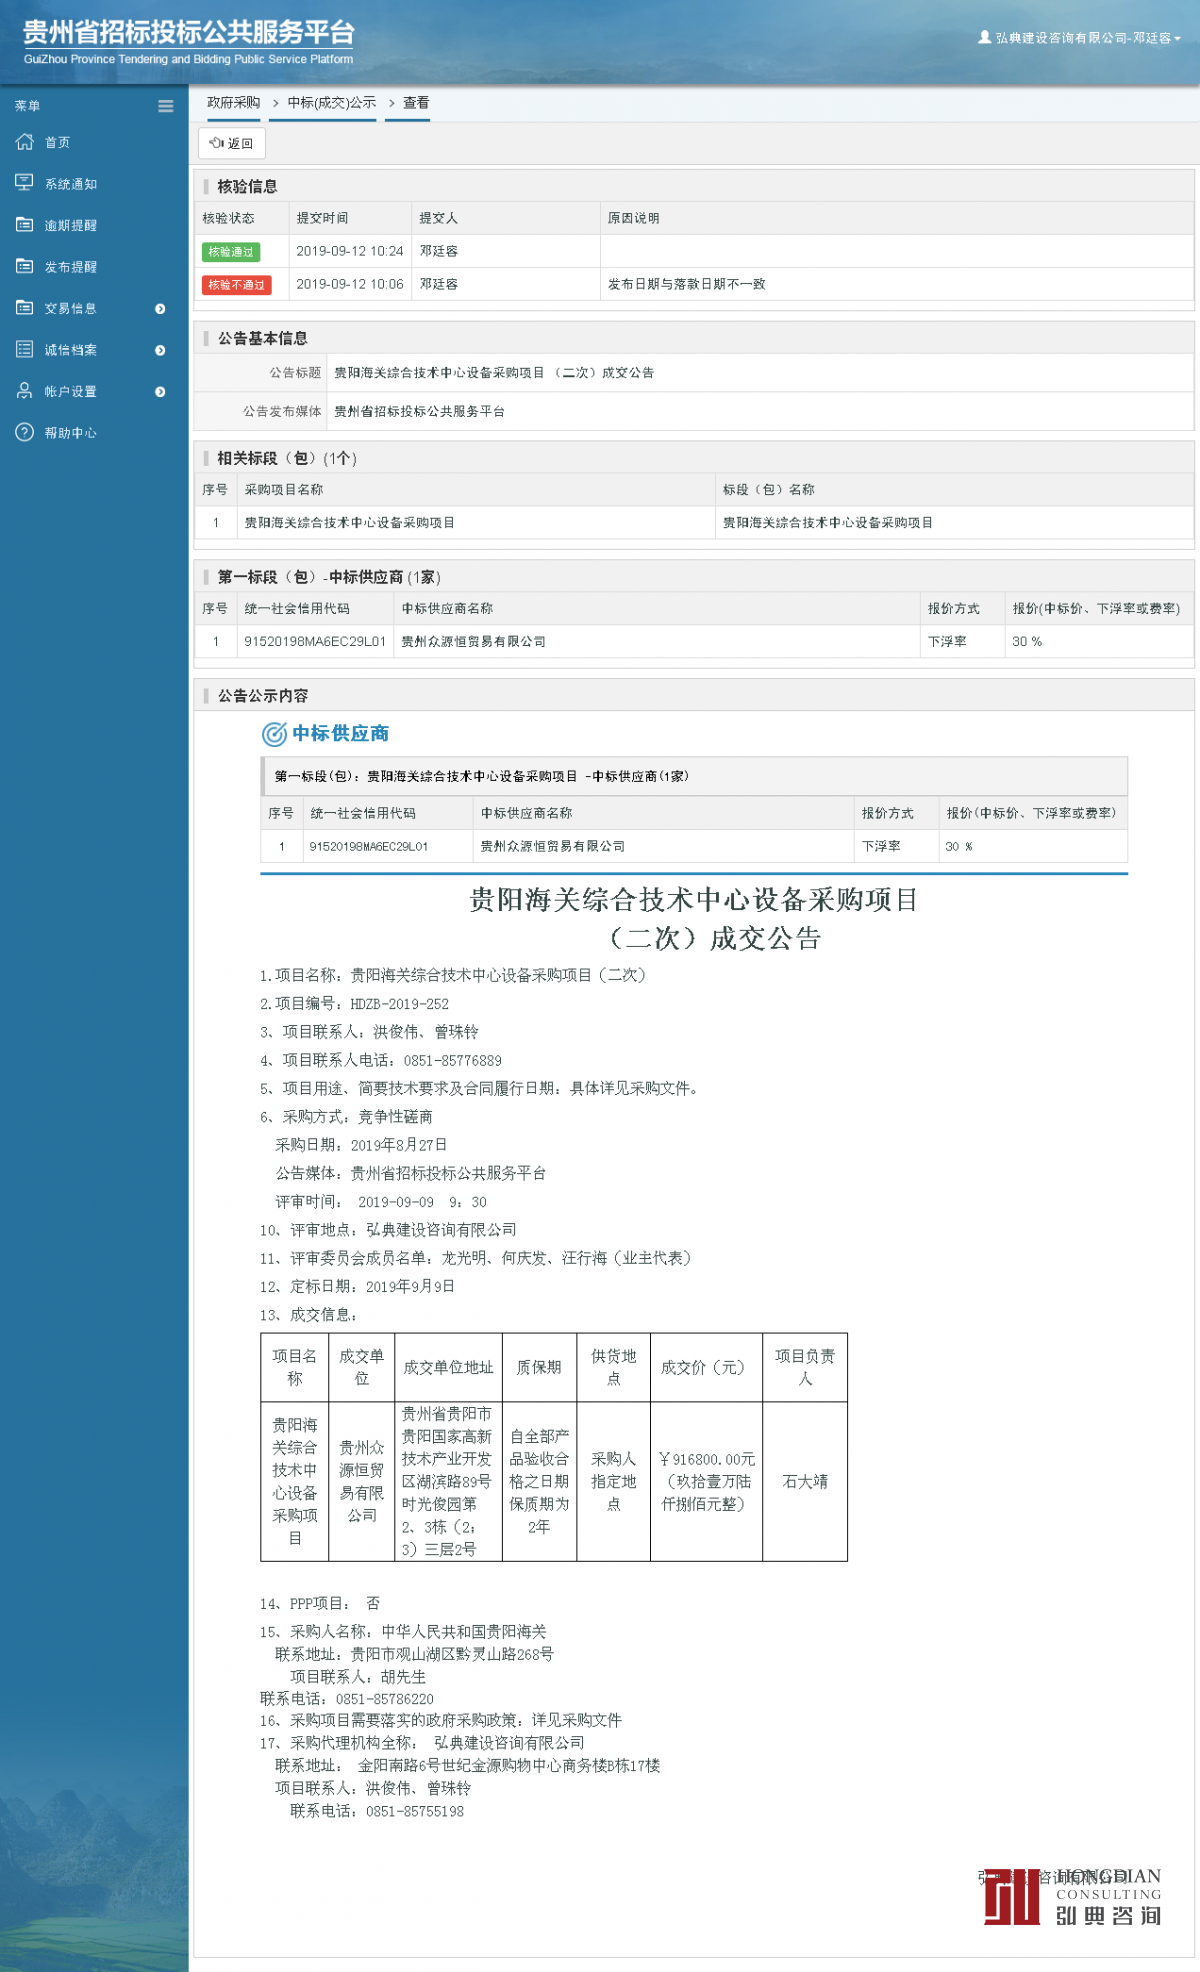Image resolution: width=1200 pixels, height=1972 pixels.
Task: Click the 公告发布媒体 value 贵州省招标投标公共服务平台
Action: pos(419,411)
